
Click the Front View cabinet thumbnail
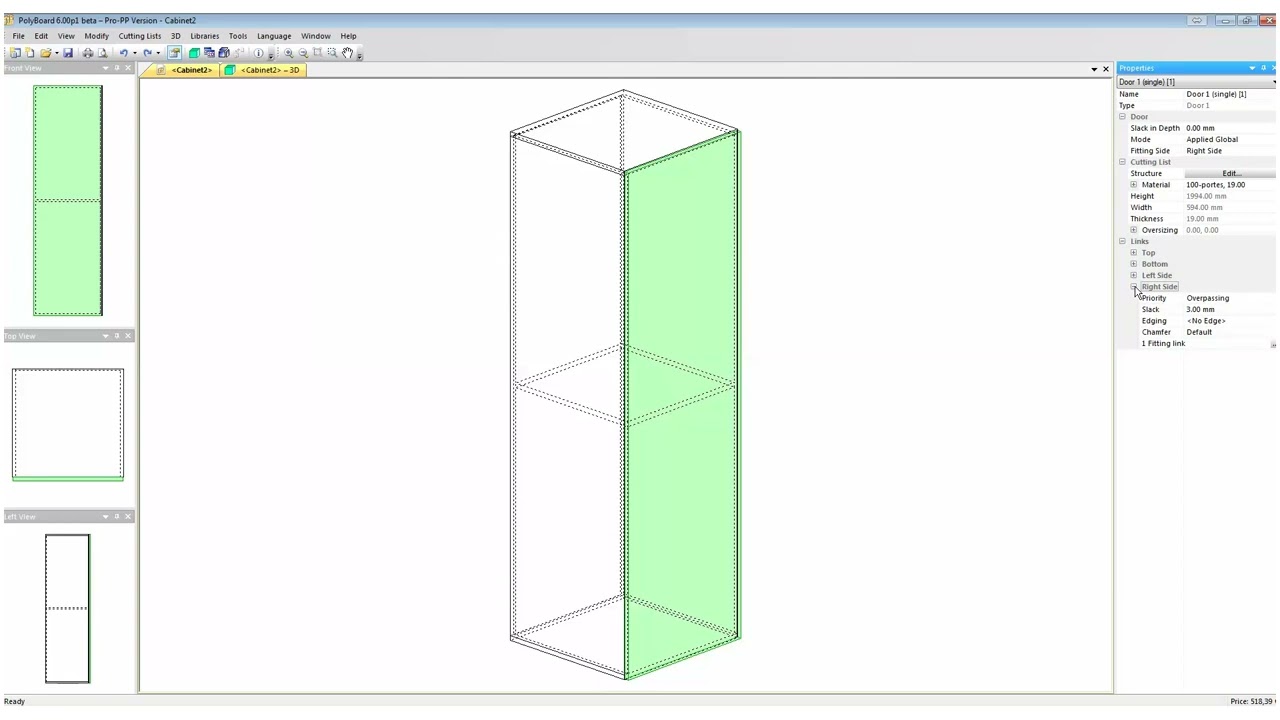coord(68,201)
